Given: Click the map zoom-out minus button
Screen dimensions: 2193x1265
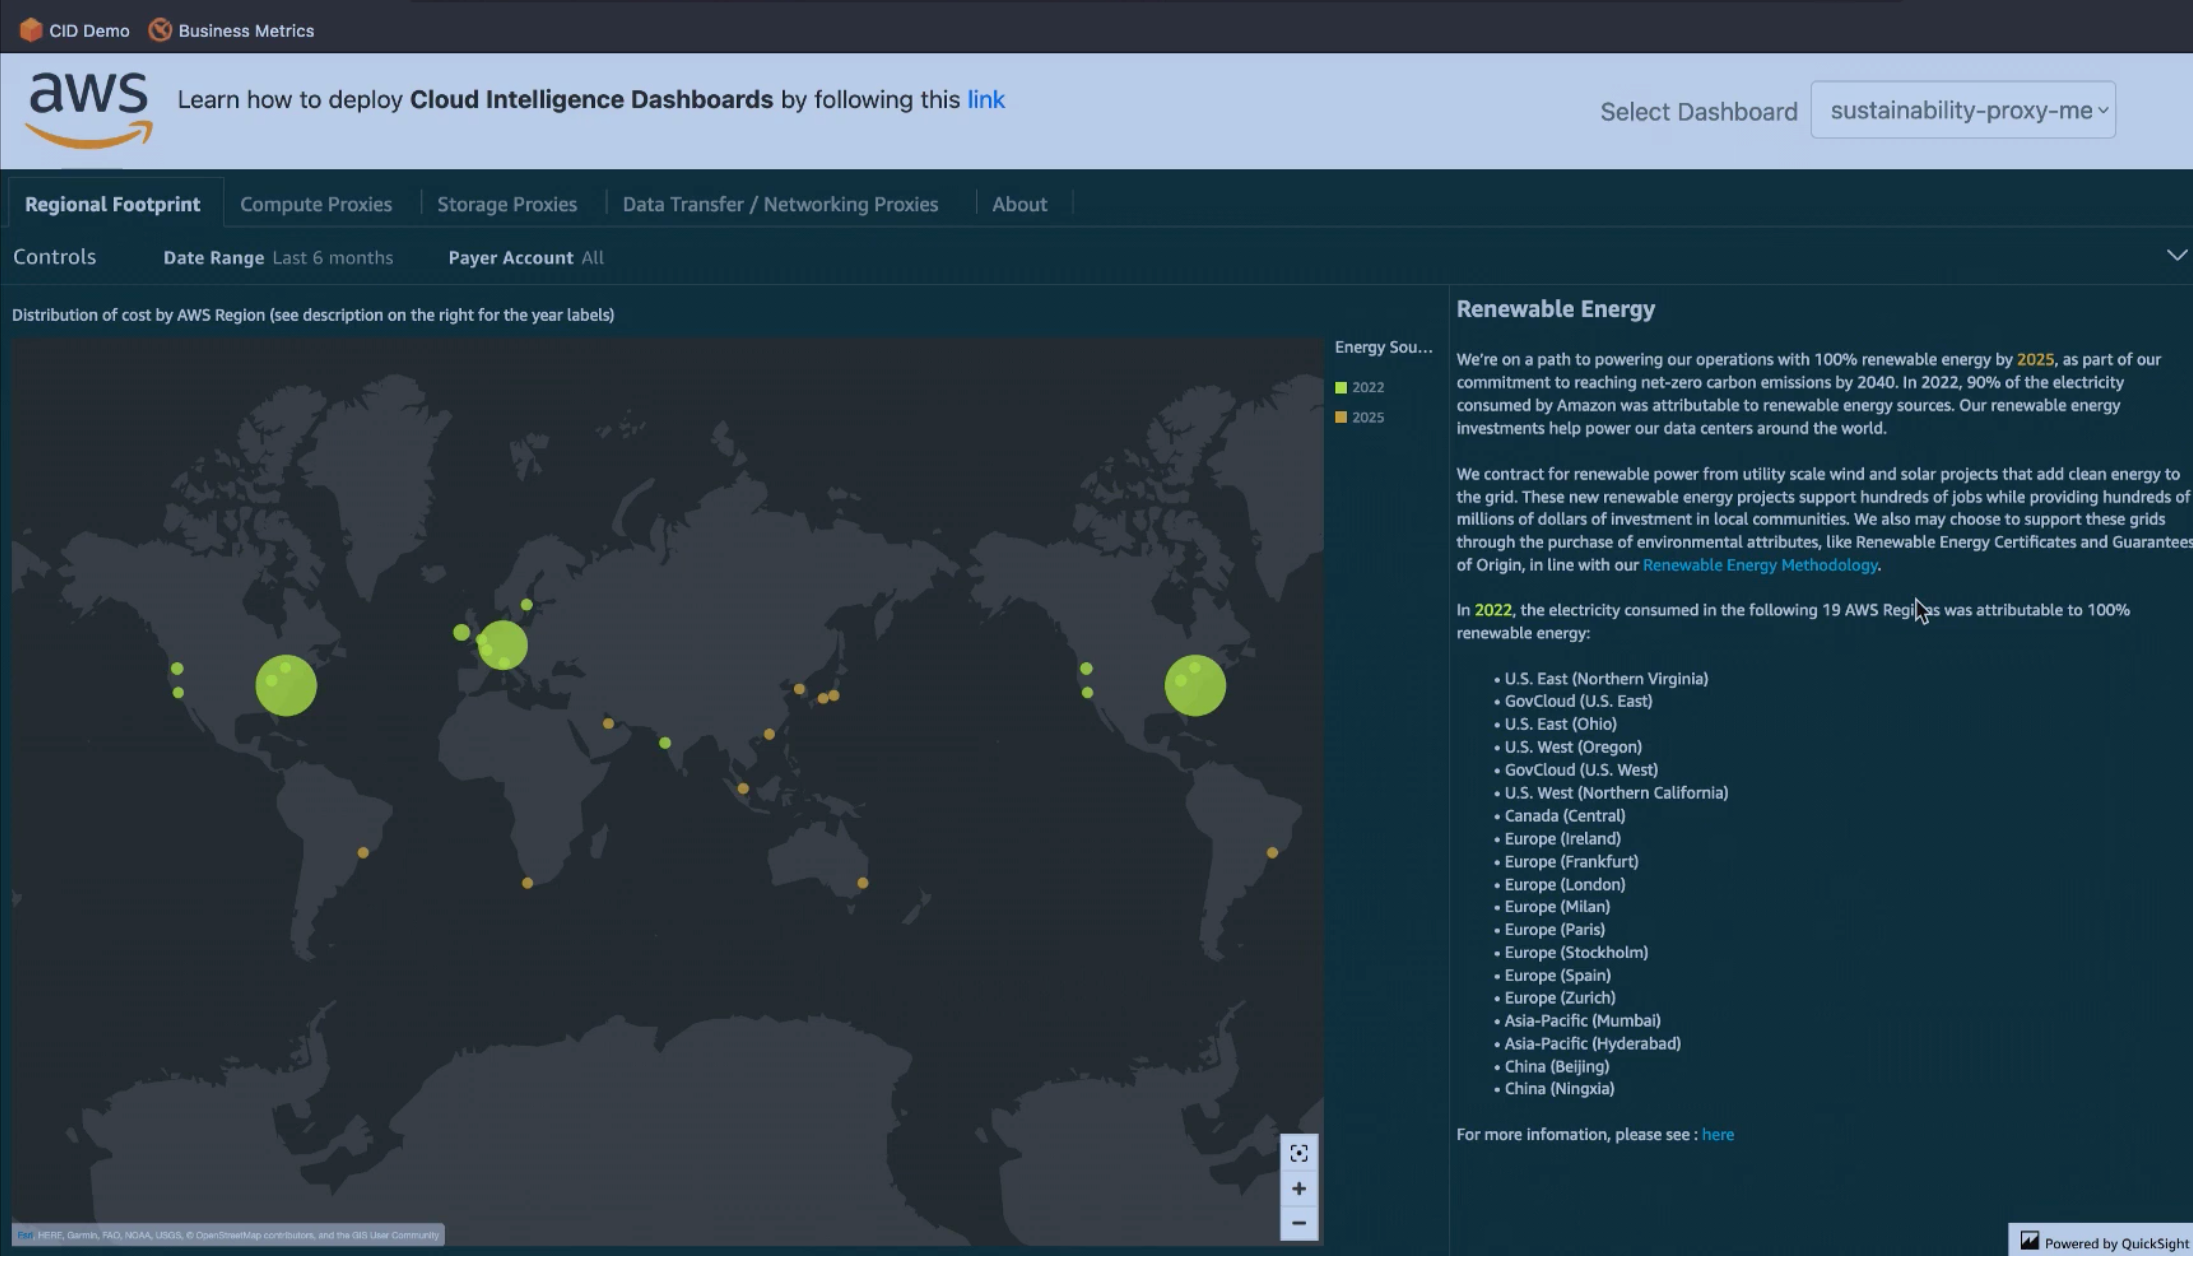Looking at the screenshot, I should [x=1298, y=1222].
